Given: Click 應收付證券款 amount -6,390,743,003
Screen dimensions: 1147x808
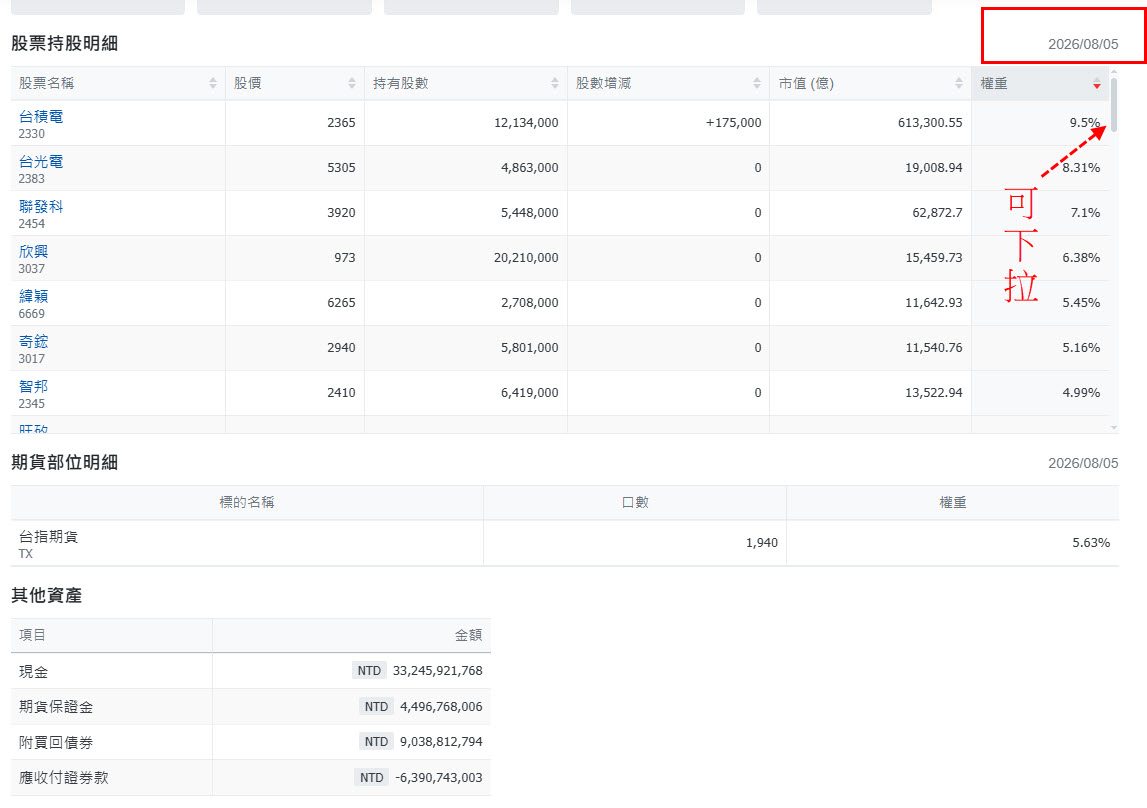Looking at the screenshot, I should pyautogui.click(x=438, y=777).
